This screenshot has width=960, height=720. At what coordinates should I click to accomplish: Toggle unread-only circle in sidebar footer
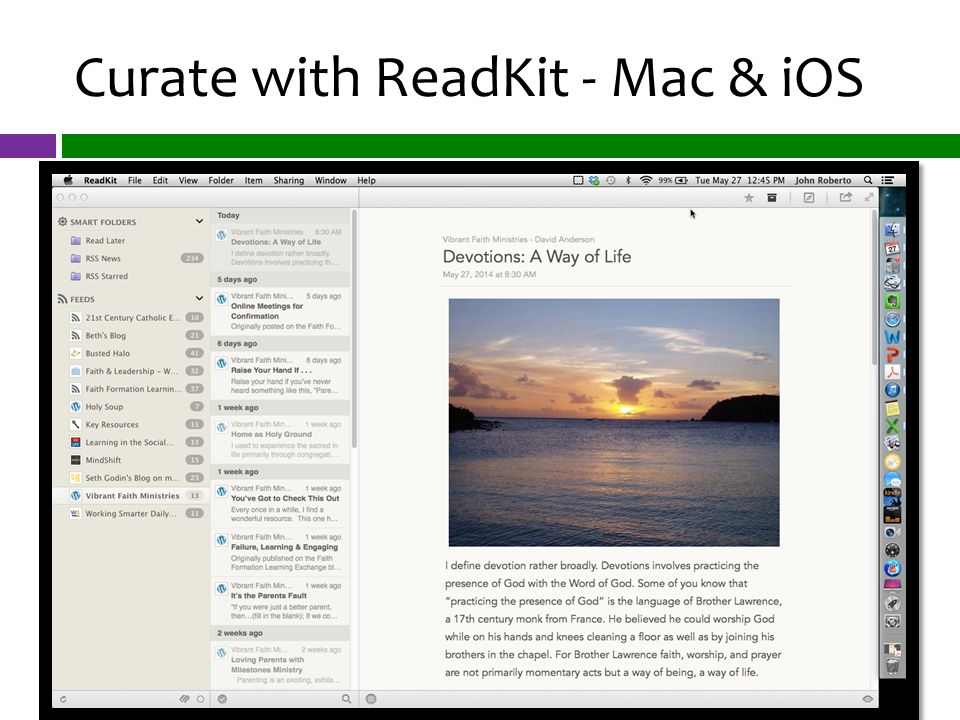[200, 699]
